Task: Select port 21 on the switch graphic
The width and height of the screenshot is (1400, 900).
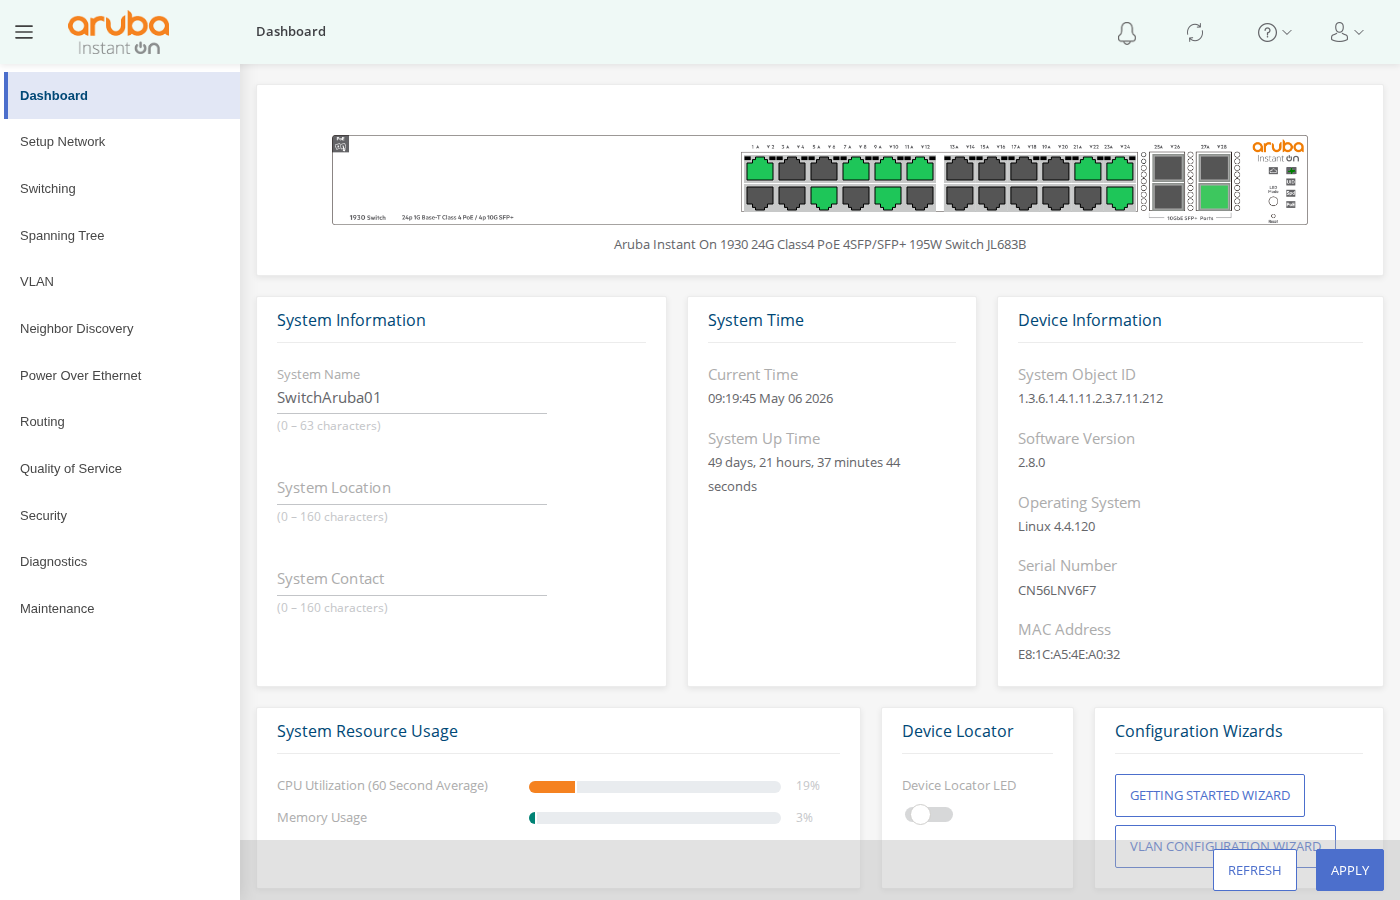Action: 1088,168
